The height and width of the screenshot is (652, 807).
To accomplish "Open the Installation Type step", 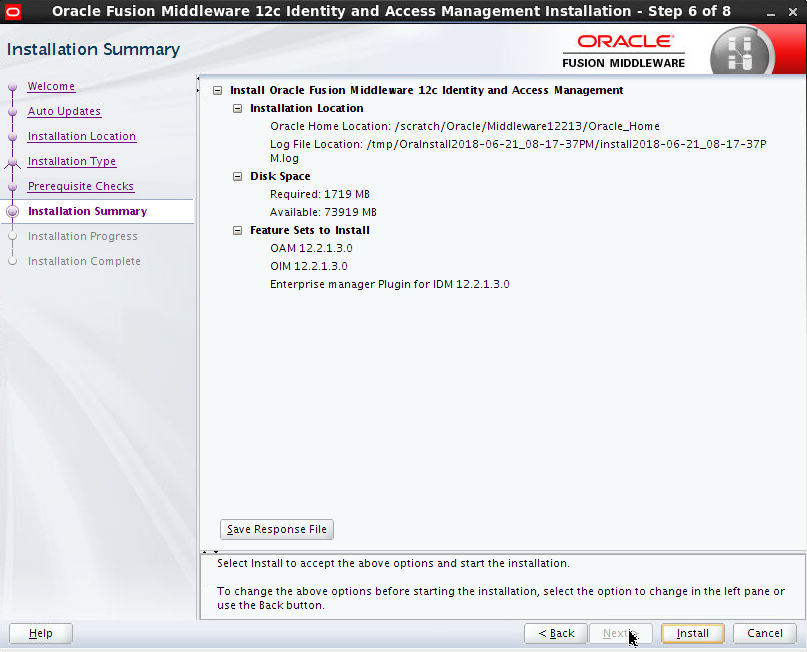I will pos(72,162).
